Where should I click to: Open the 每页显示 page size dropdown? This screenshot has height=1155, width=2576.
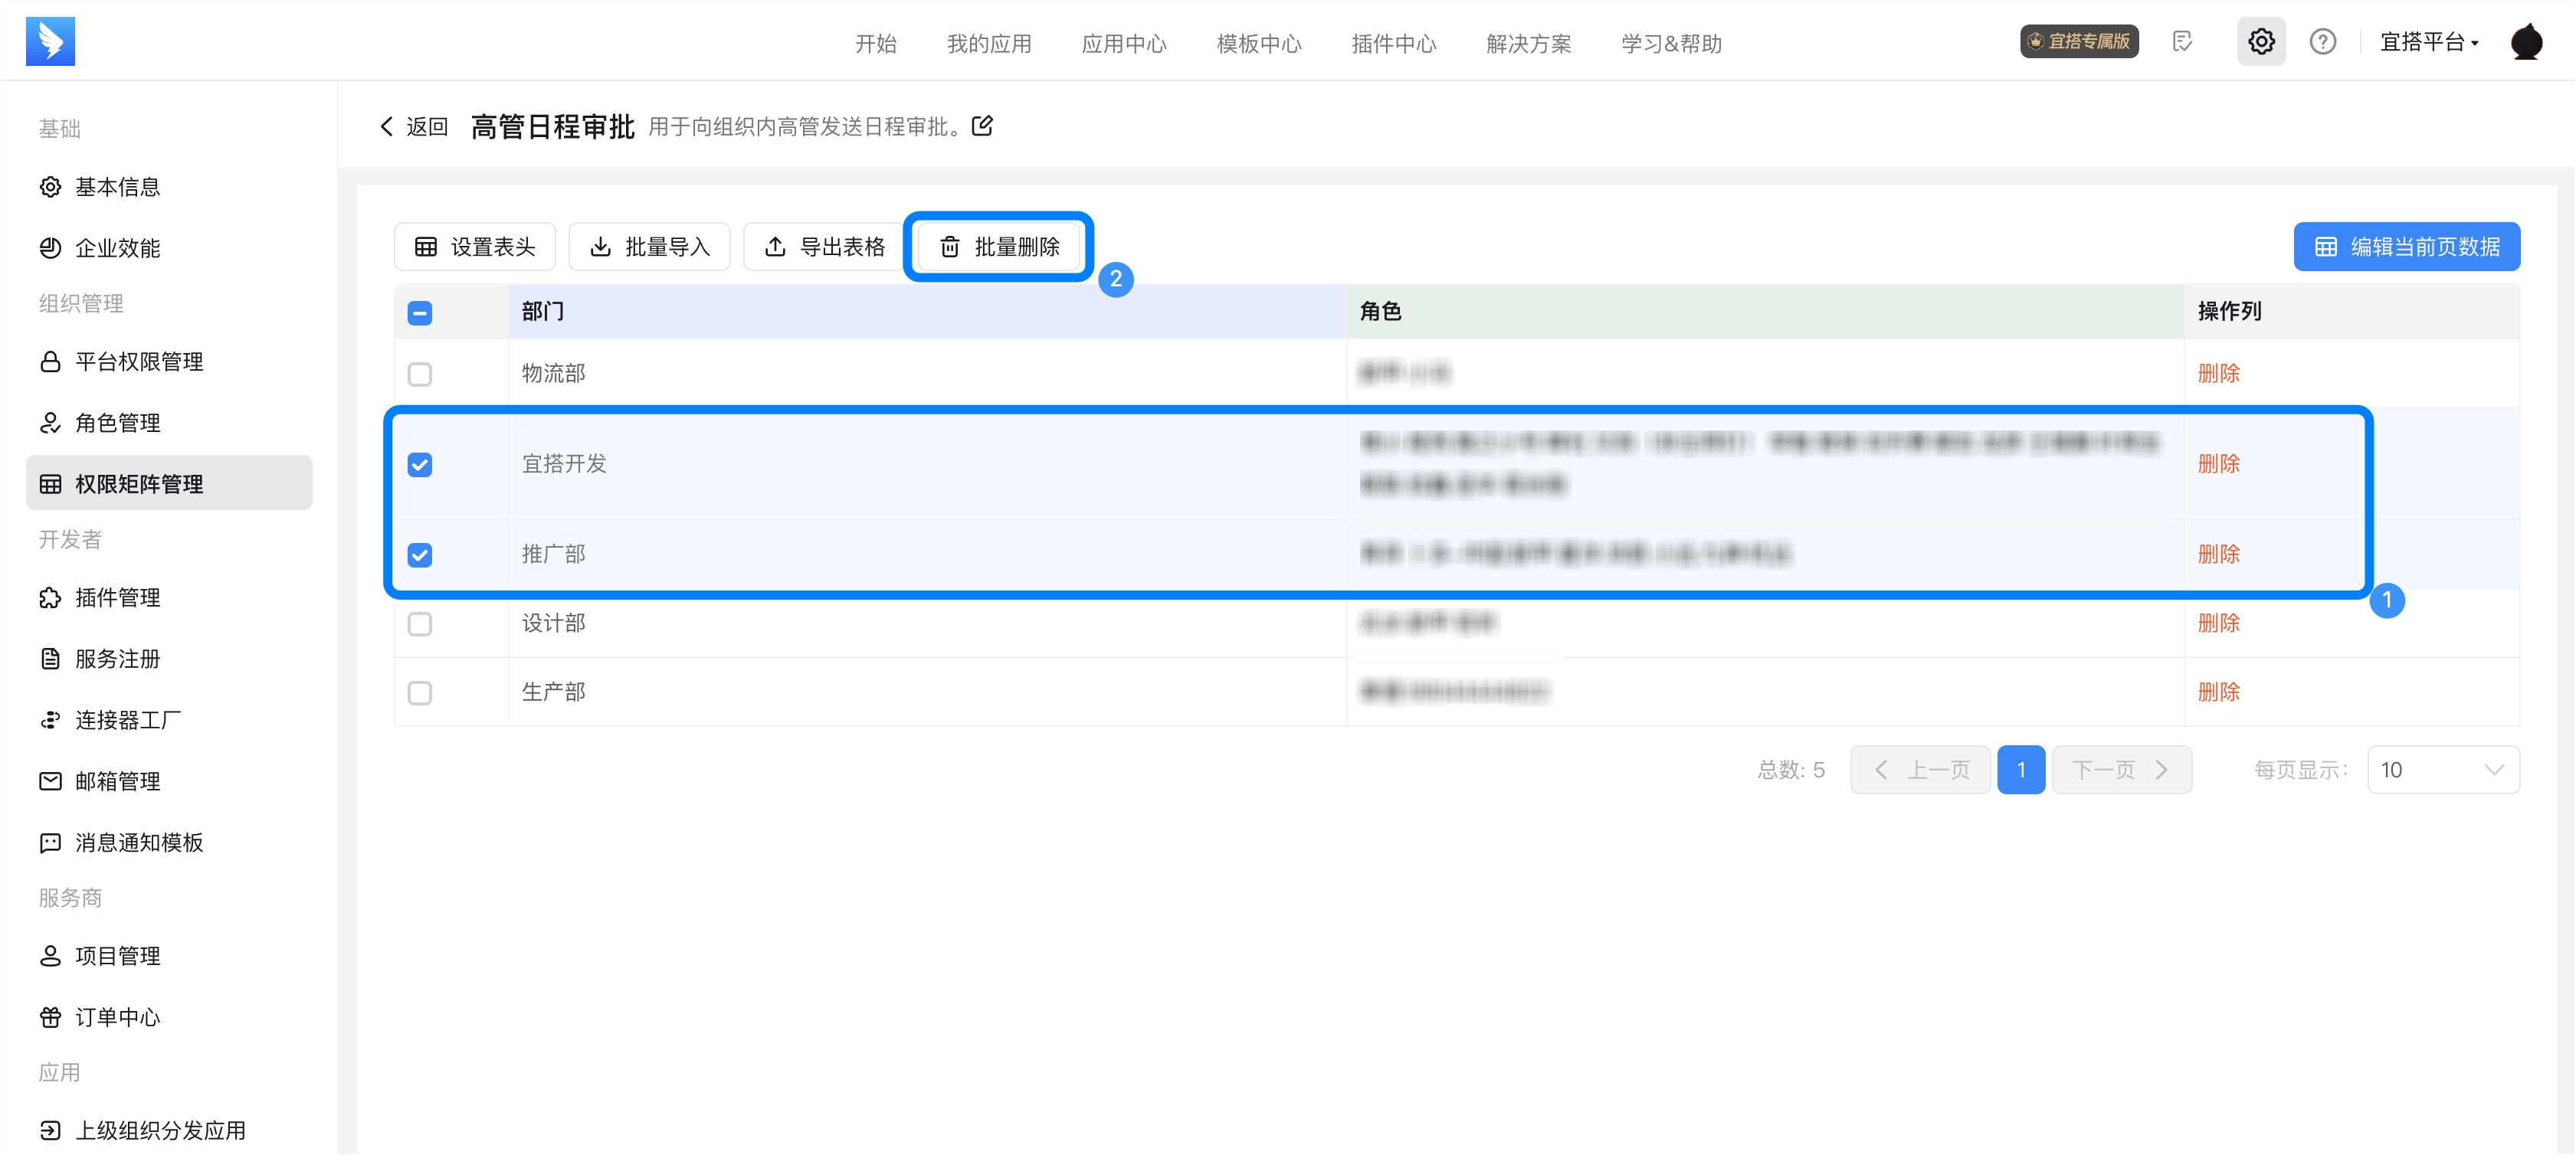tap(2442, 770)
